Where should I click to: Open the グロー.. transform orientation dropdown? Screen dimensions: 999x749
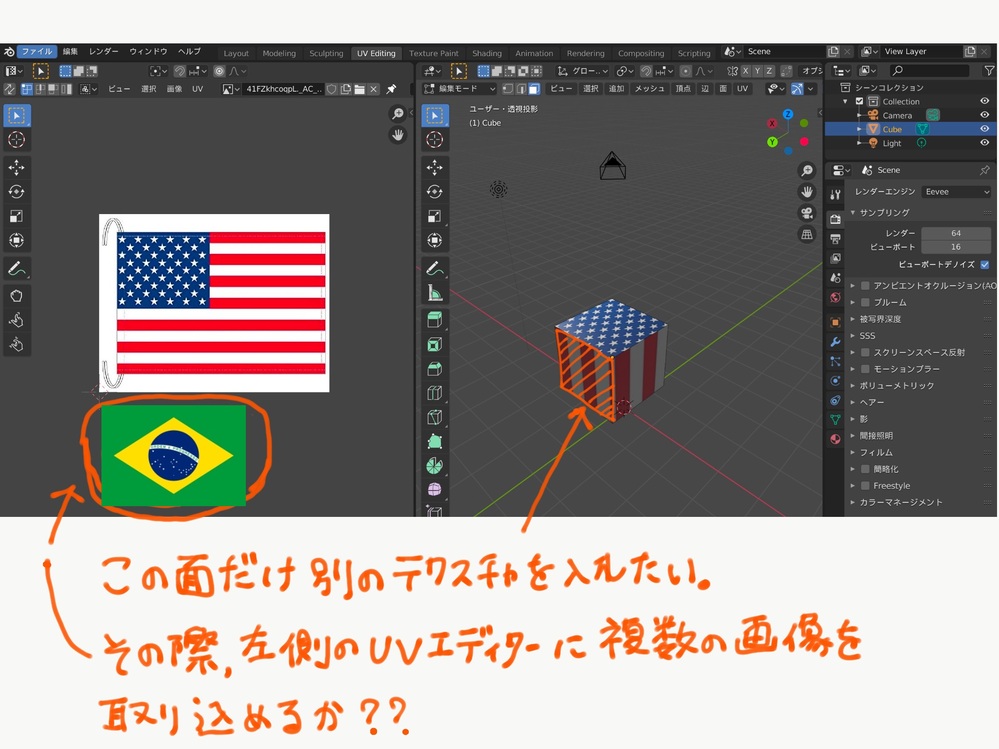pos(582,71)
